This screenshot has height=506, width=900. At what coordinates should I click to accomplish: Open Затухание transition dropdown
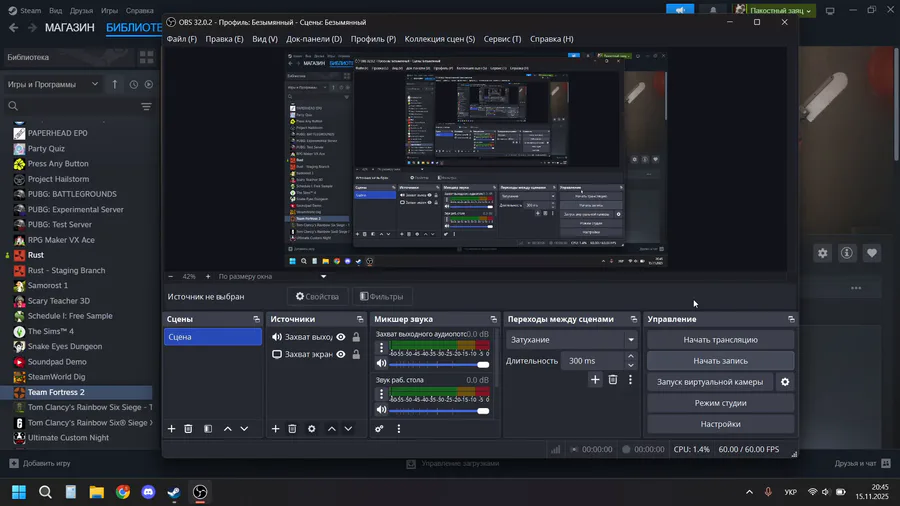point(572,340)
